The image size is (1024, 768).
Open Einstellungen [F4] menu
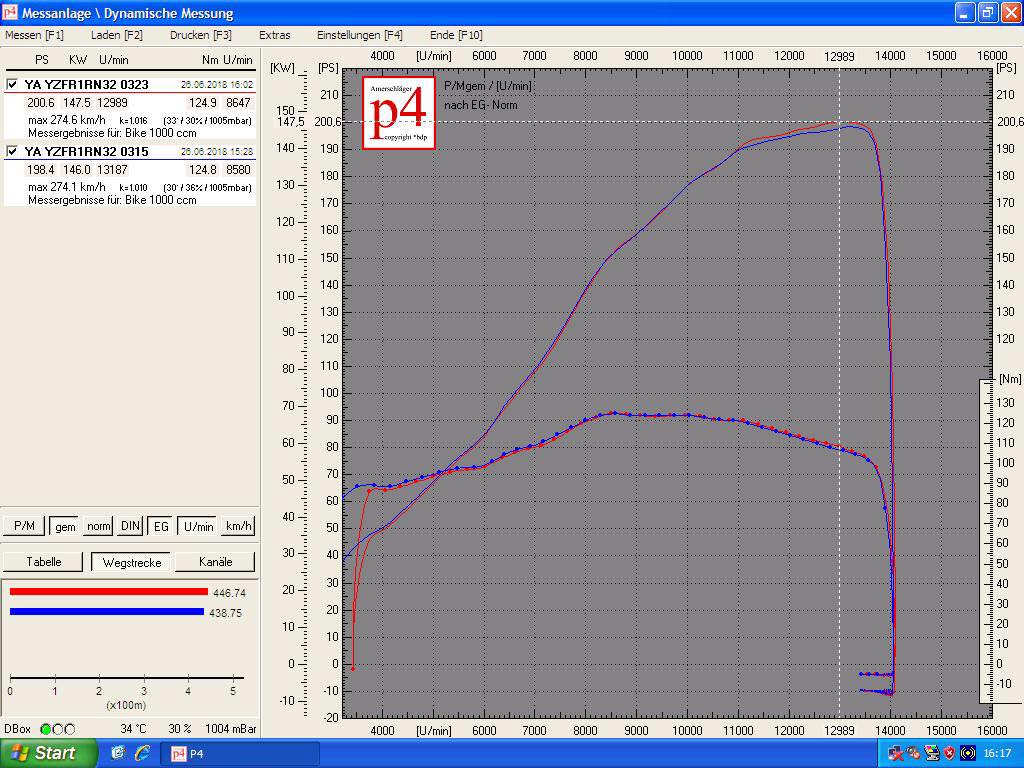pyautogui.click(x=359, y=35)
